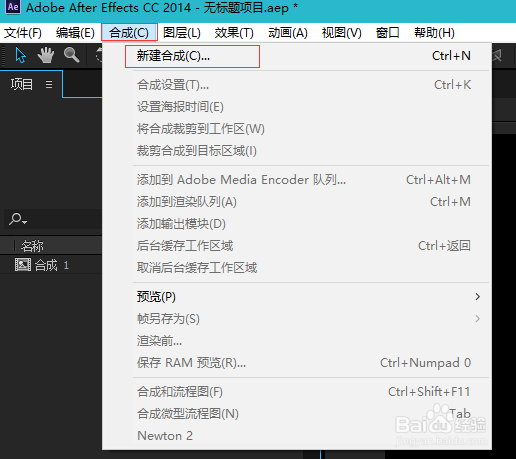Select the Zoom magnifier tool

click(x=71, y=55)
